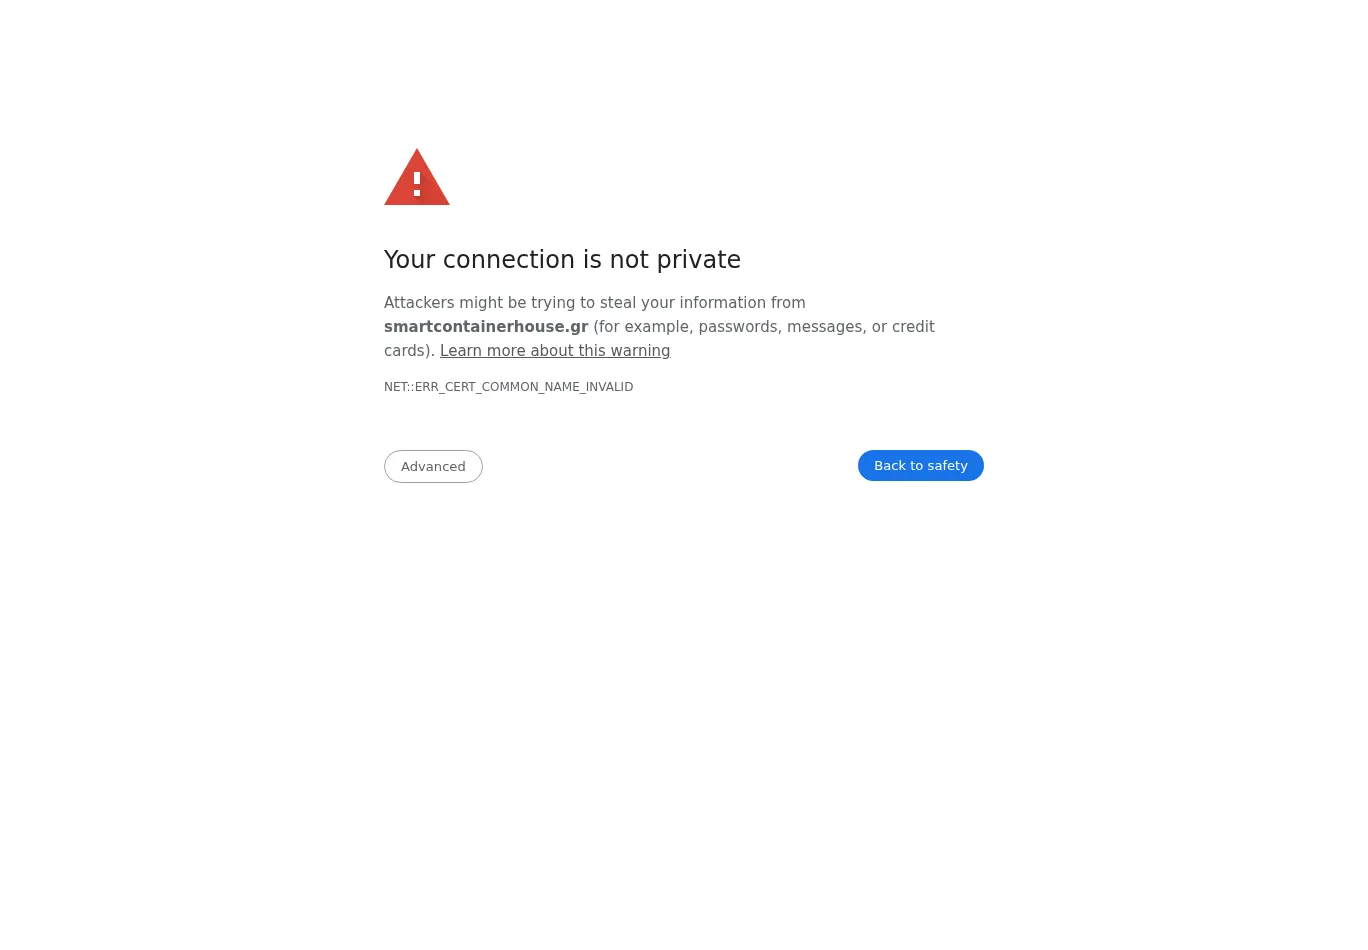
Task: Click the word warning in the link
Action: (x=639, y=351)
